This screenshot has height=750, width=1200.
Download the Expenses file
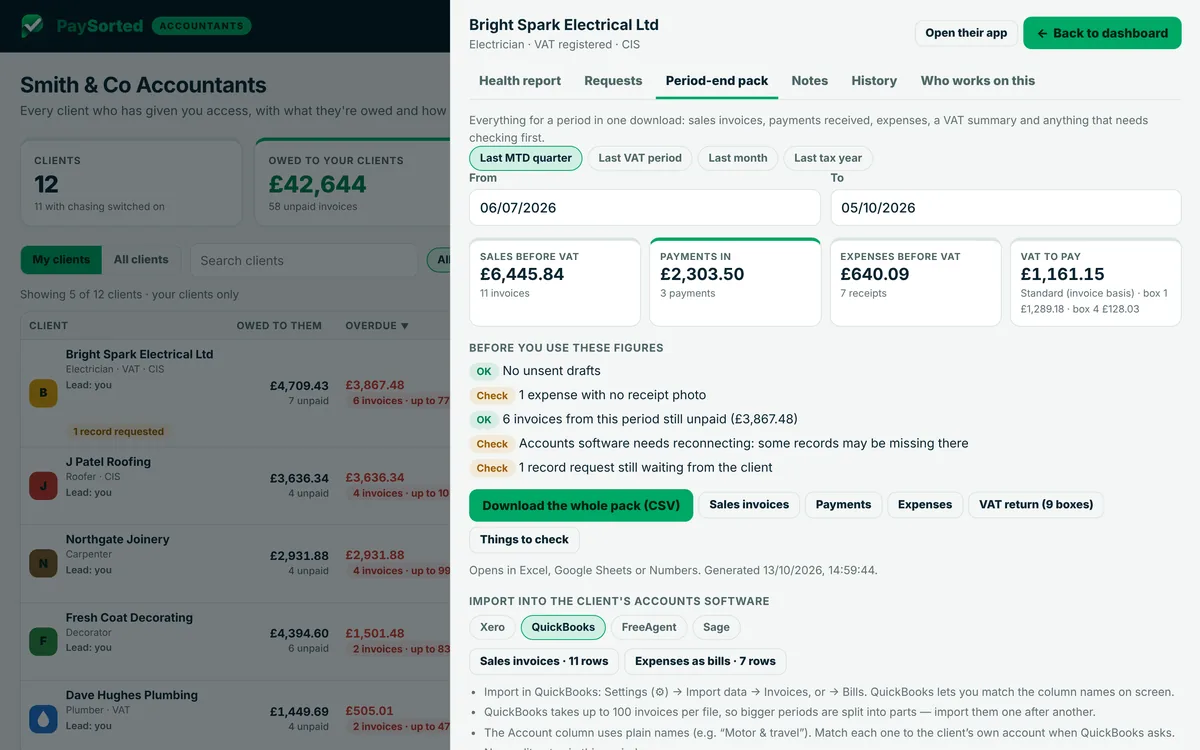point(925,505)
